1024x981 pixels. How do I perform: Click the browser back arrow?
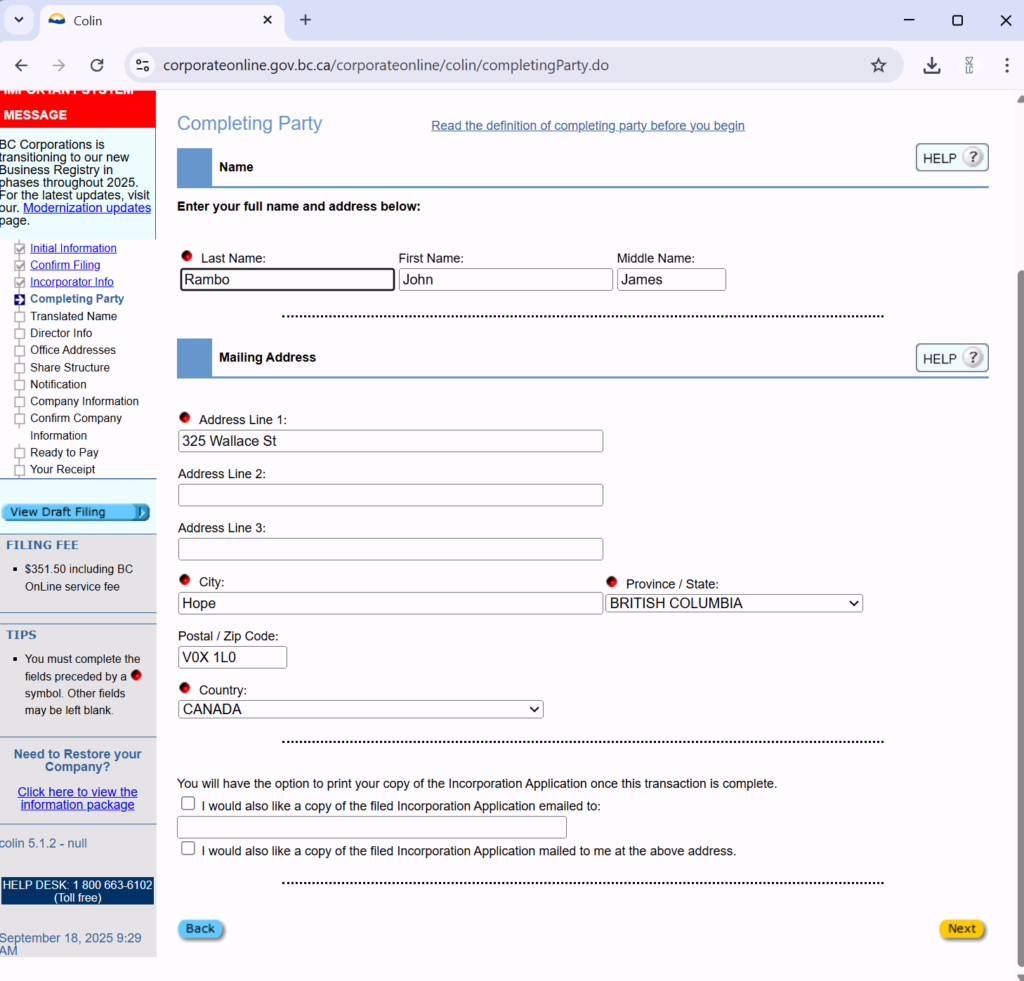[21, 65]
